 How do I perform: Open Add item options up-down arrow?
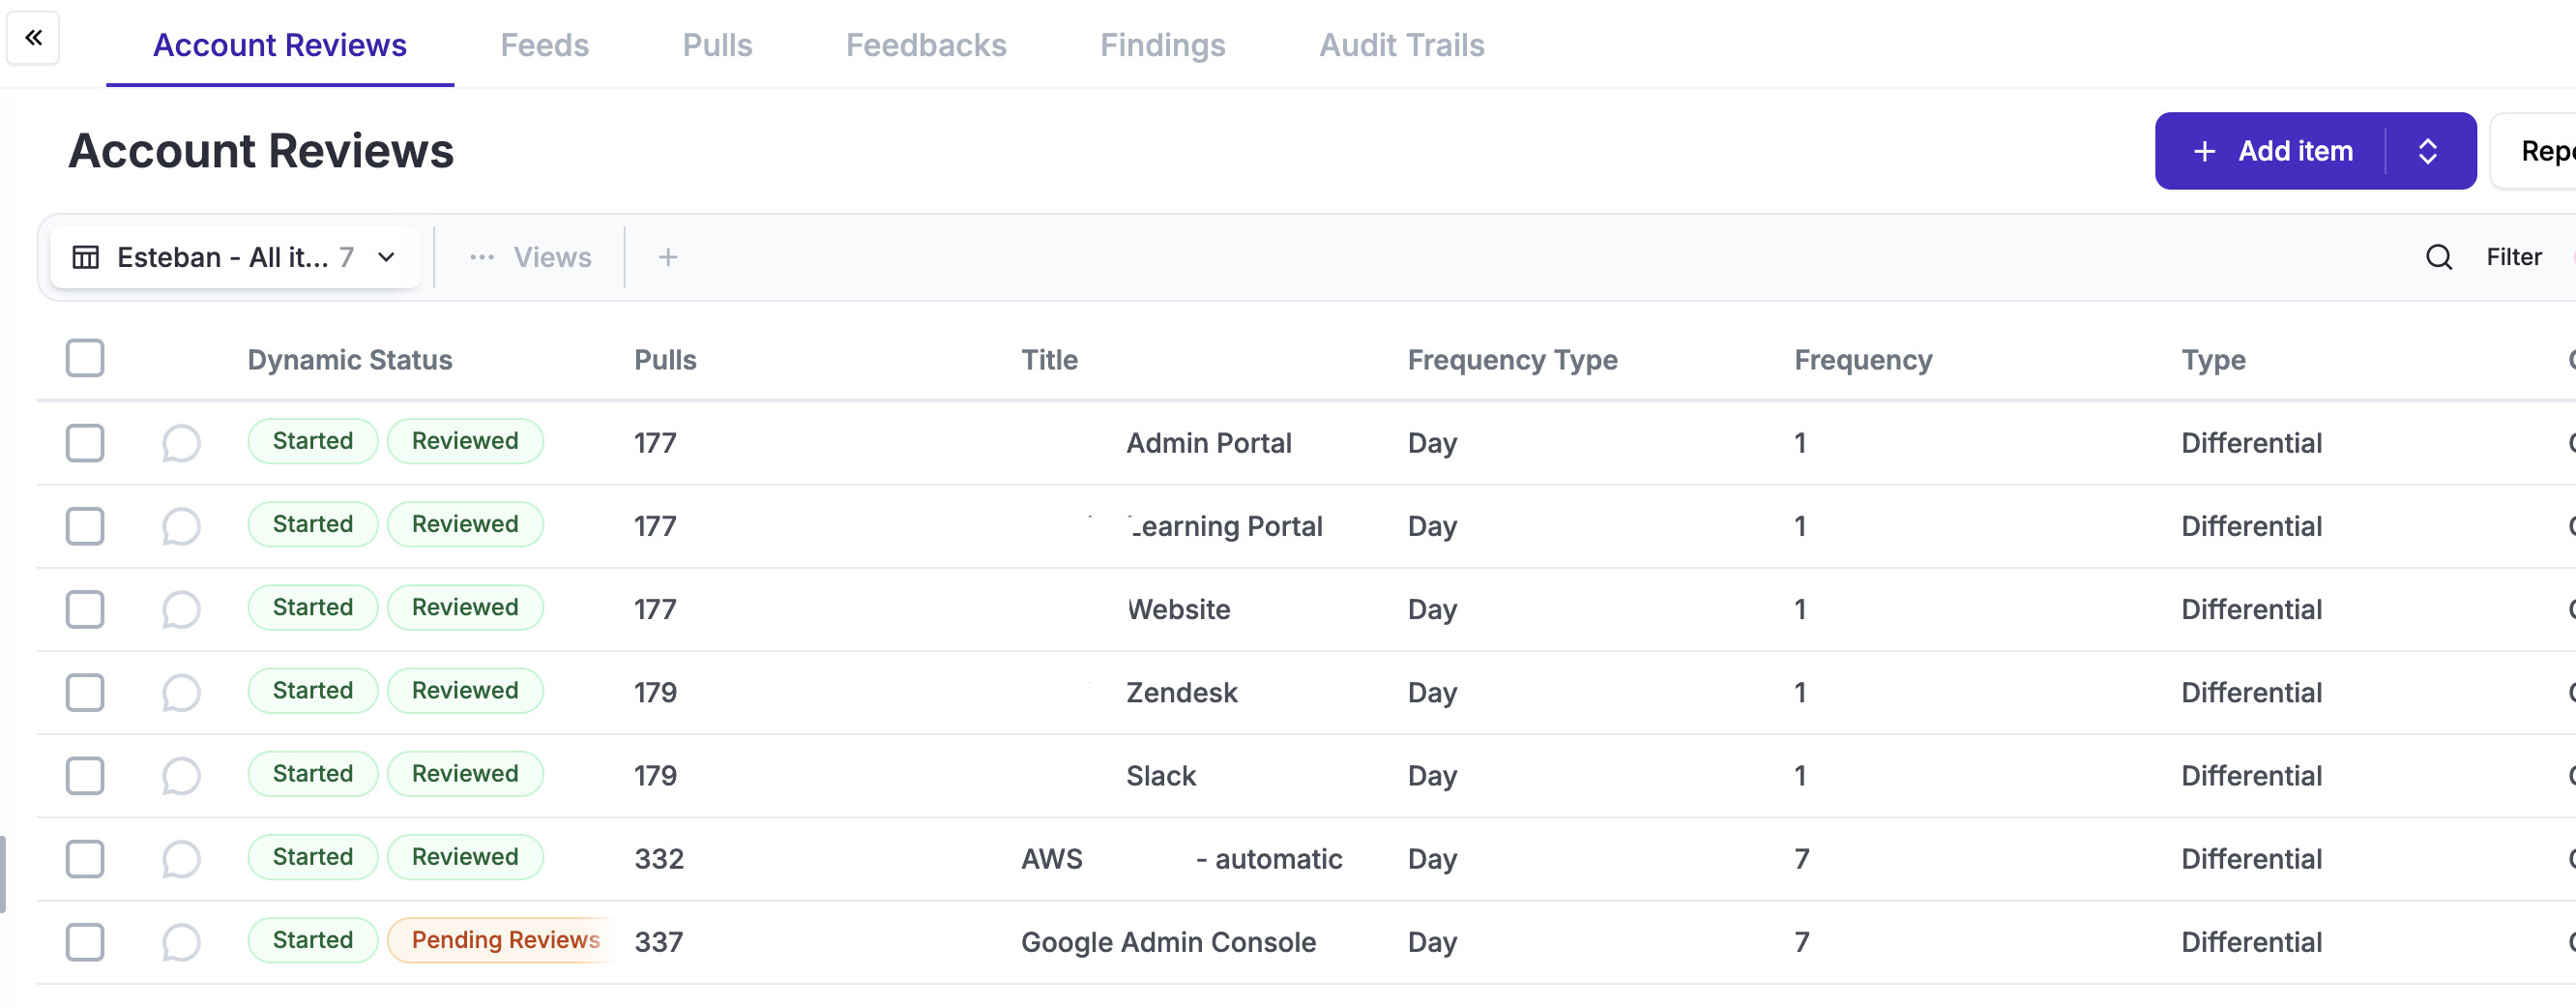point(2427,151)
